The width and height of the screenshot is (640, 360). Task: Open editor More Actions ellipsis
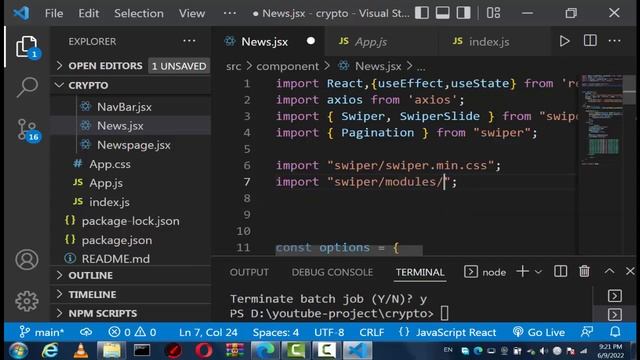click(614, 41)
